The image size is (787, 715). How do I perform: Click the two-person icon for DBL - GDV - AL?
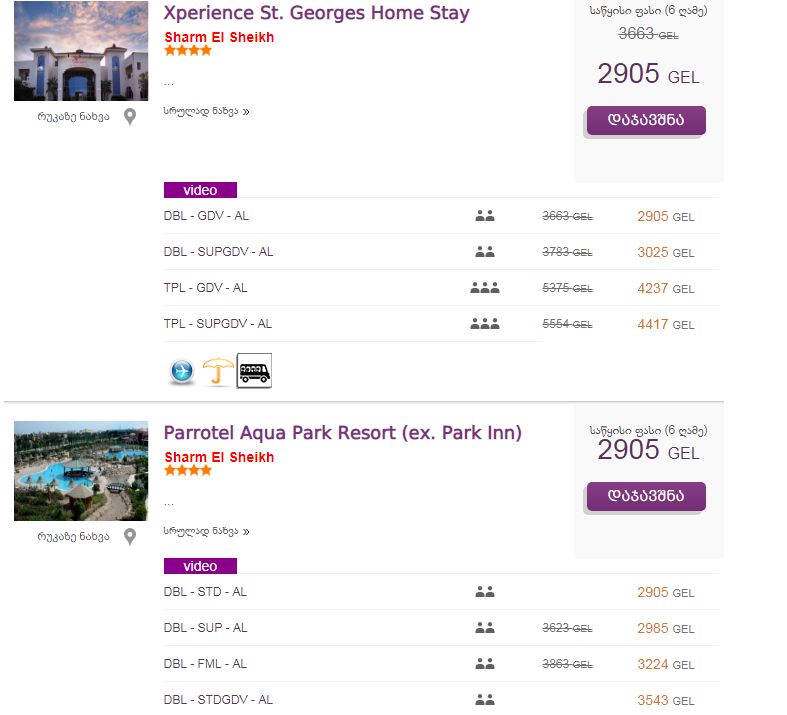pos(485,216)
